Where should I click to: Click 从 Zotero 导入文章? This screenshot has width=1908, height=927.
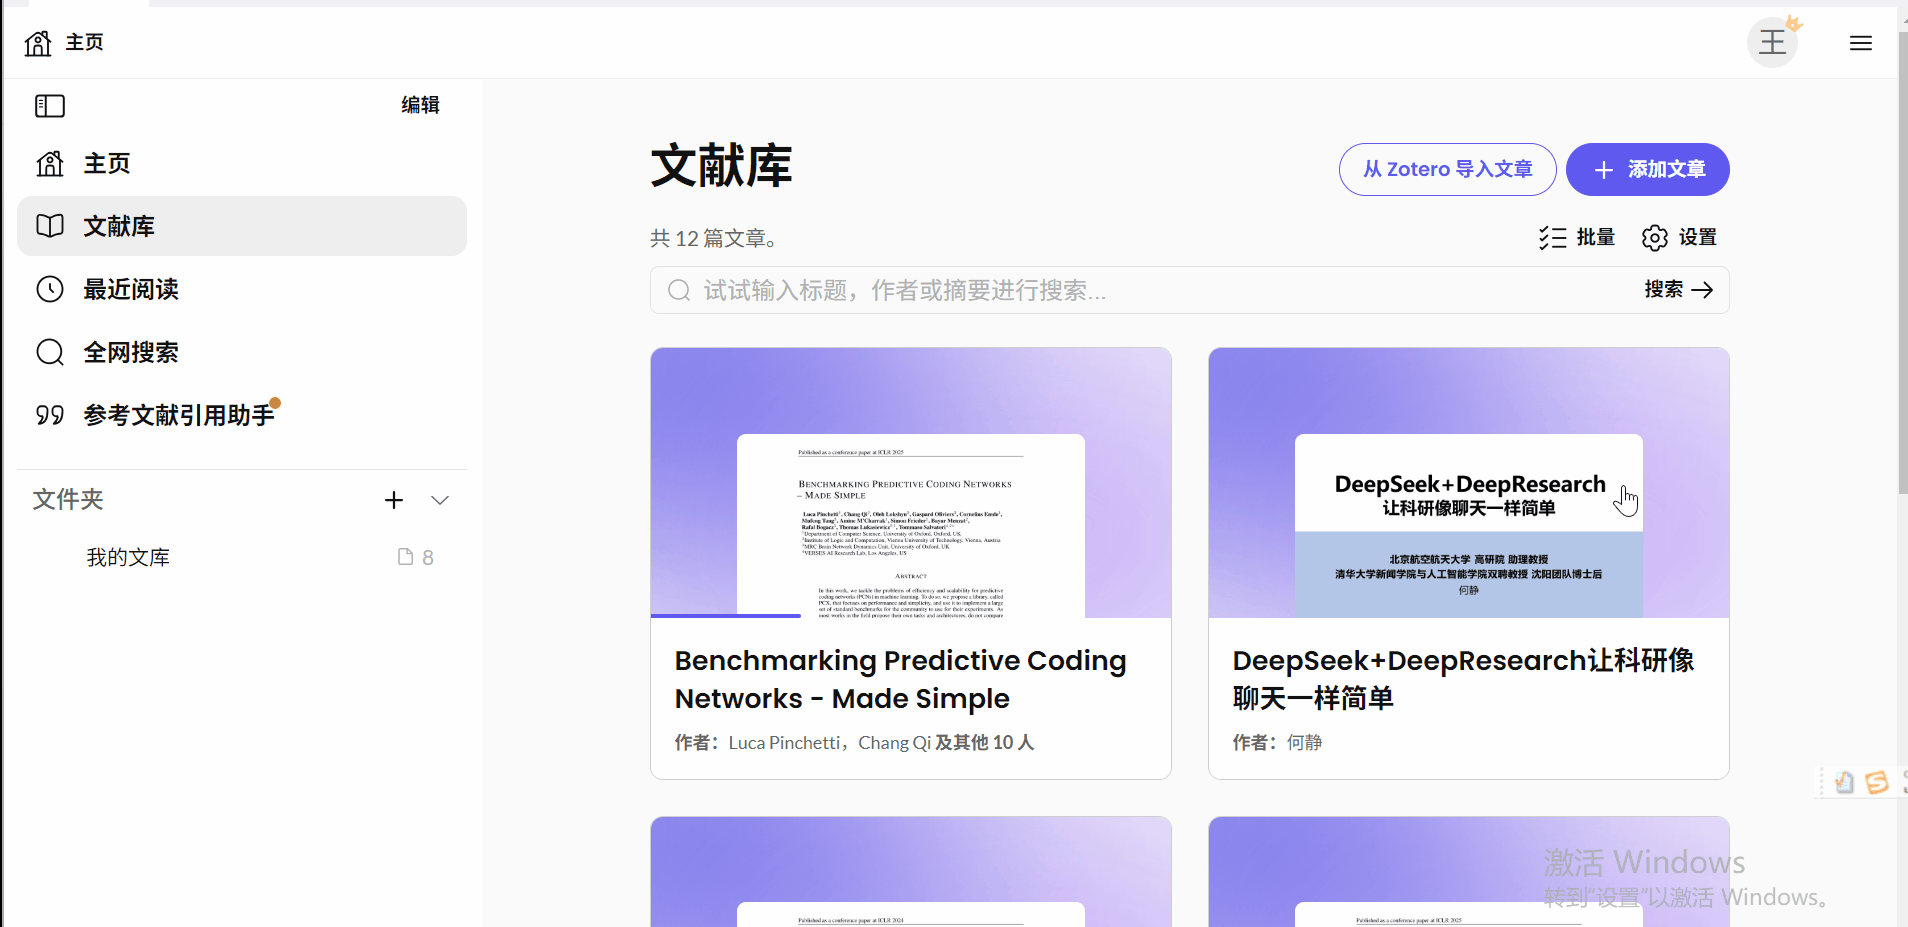(x=1446, y=169)
